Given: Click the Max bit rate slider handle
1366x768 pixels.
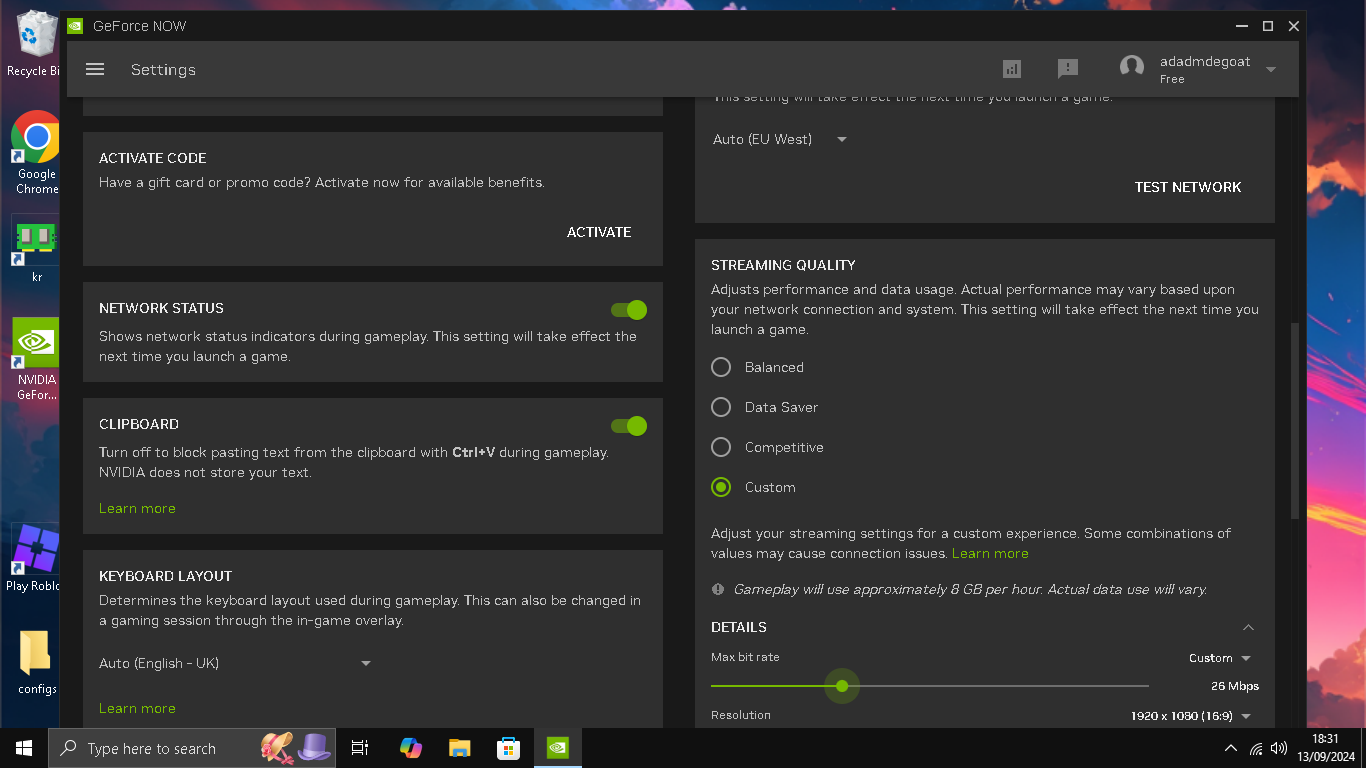Looking at the screenshot, I should (842, 686).
